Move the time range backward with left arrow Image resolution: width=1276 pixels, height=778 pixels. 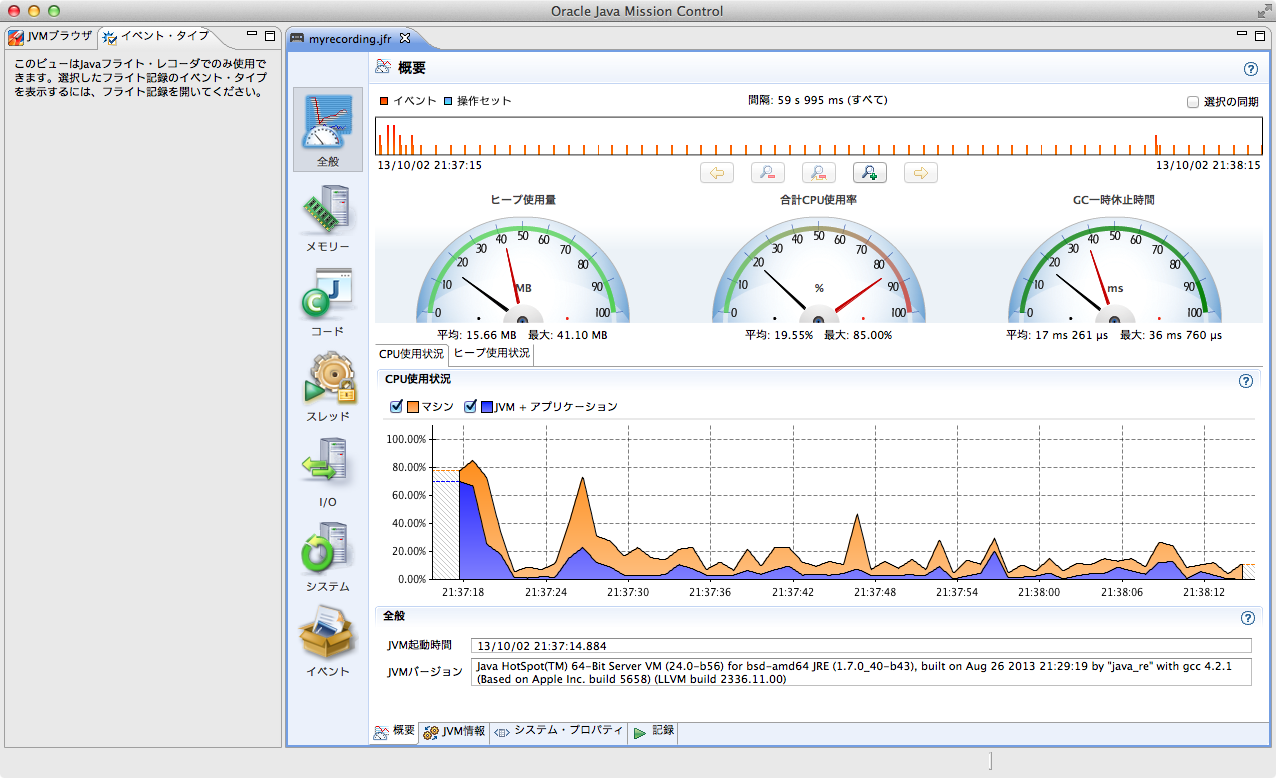[x=717, y=173]
